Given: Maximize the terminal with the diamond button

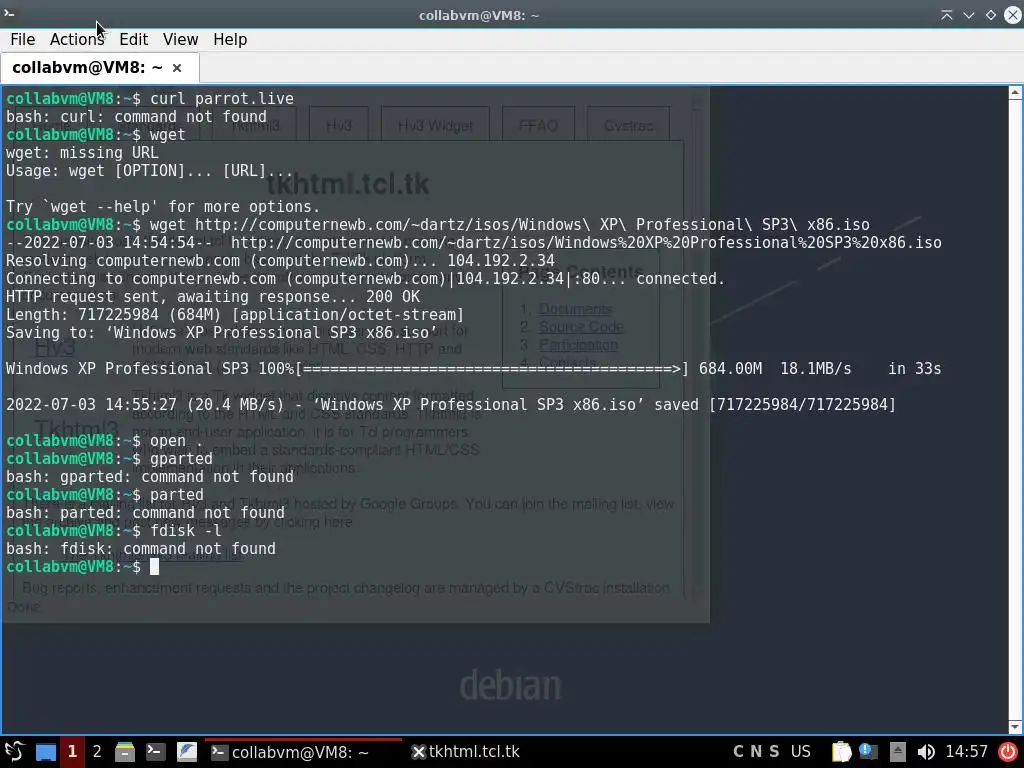Looking at the screenshot, I should point(991,15).
